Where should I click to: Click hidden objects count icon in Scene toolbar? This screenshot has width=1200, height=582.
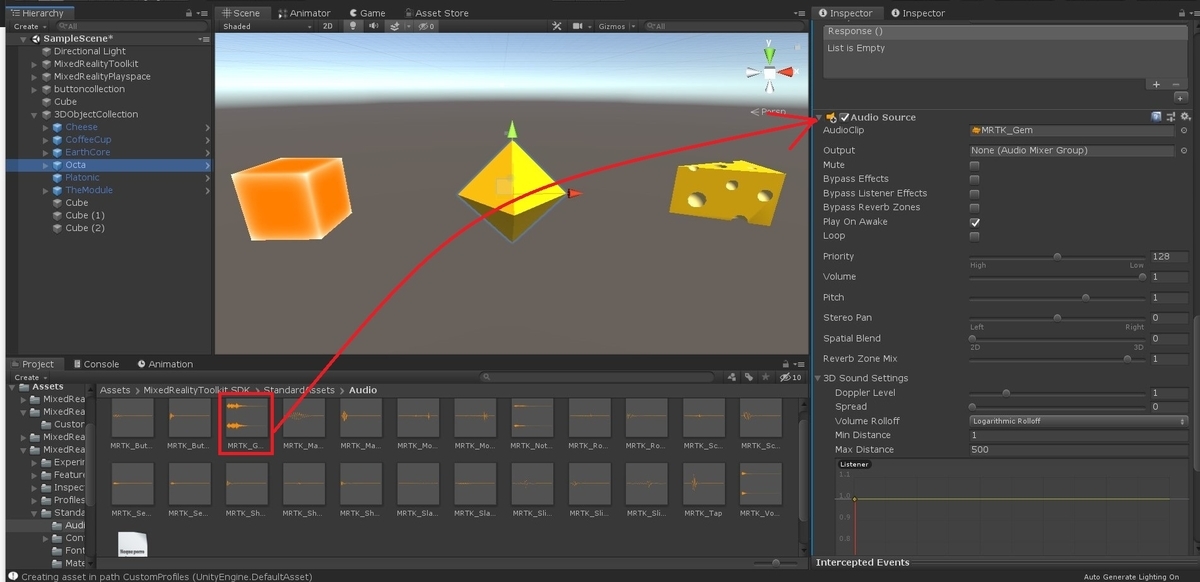pos(425,26)
